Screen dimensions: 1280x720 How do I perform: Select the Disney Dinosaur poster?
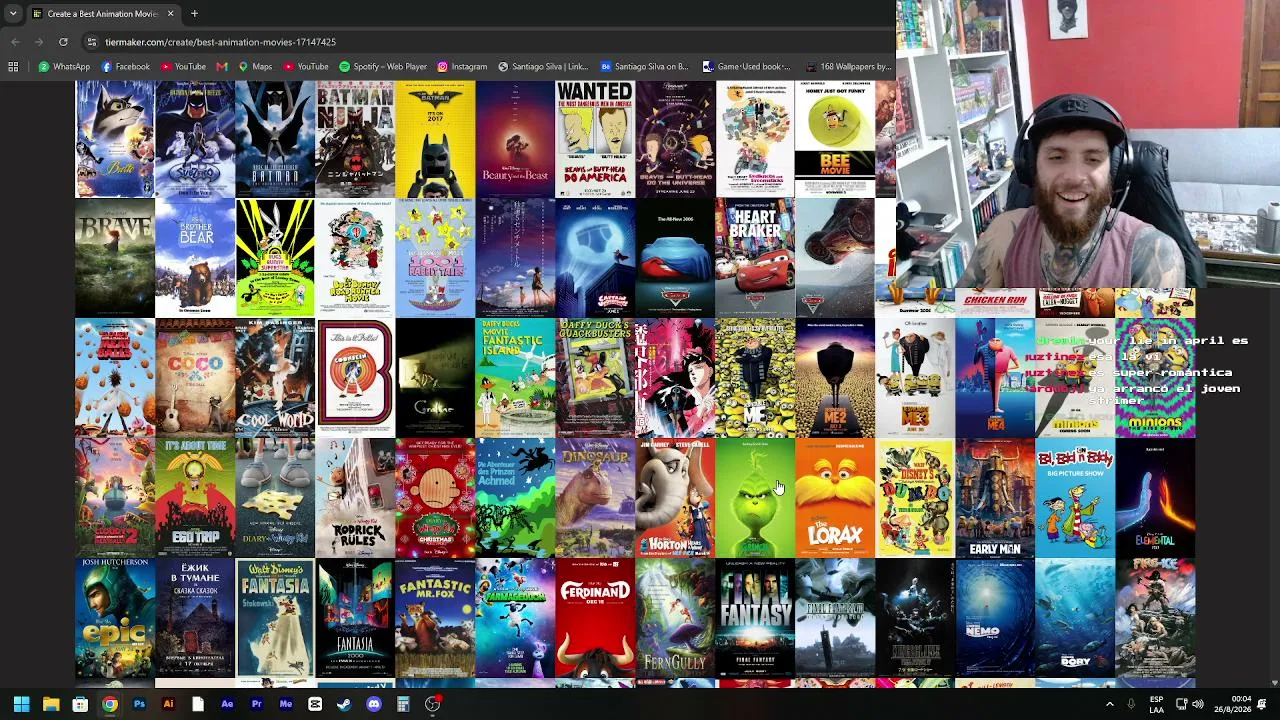595,498
